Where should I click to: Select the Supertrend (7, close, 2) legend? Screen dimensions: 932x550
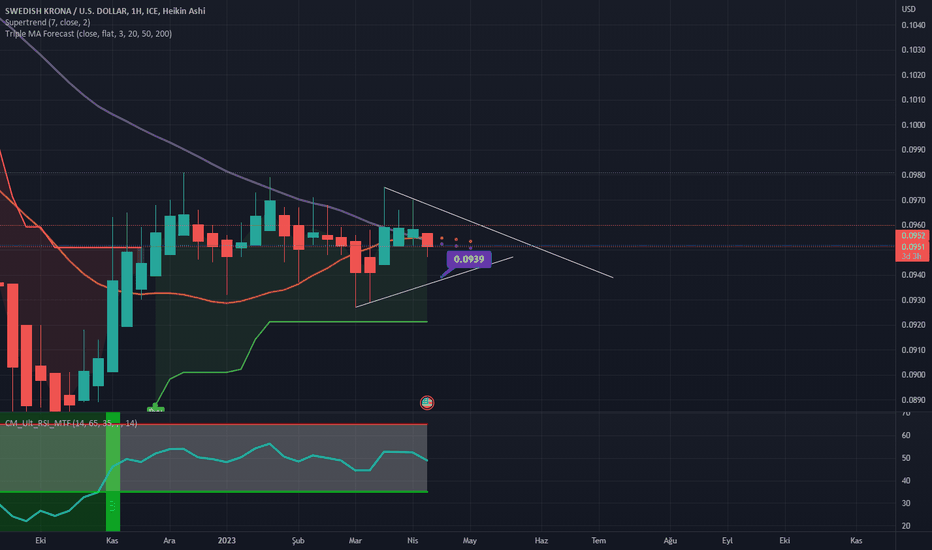[x=48, y=22]
